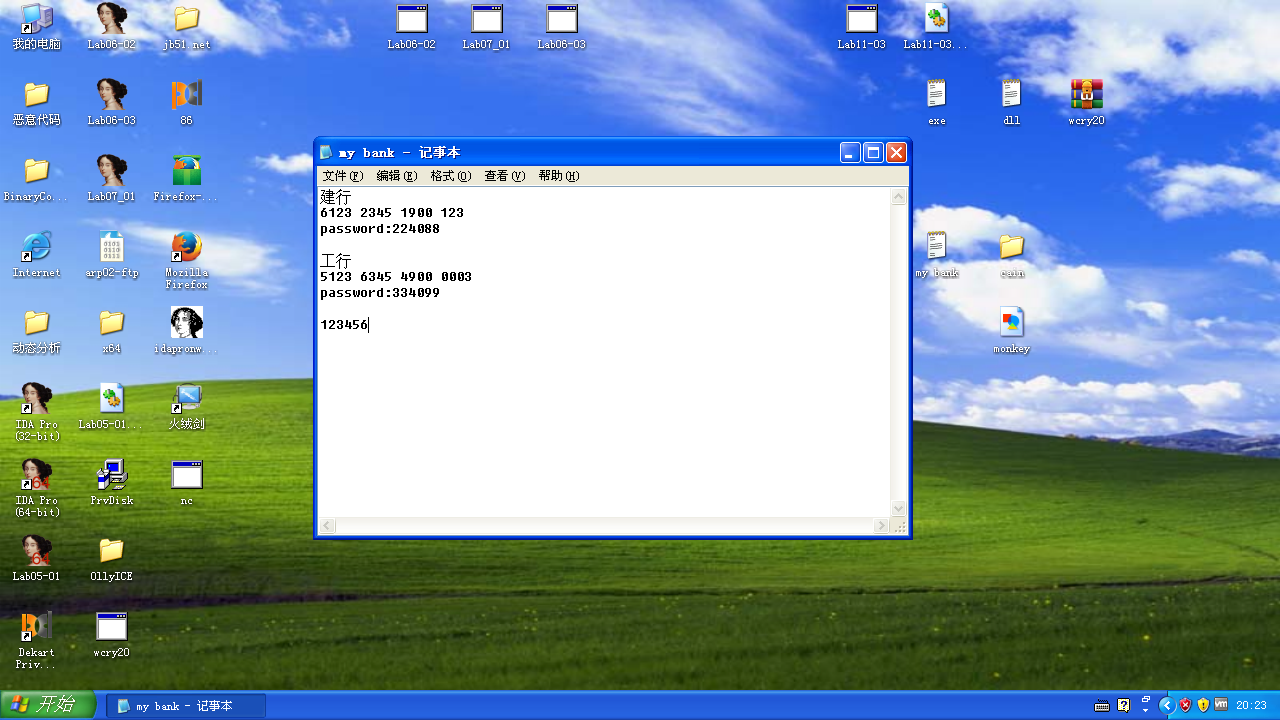Click the language bar help icon
Screen dimensions: 1280x720
(x=1124, y=706)
